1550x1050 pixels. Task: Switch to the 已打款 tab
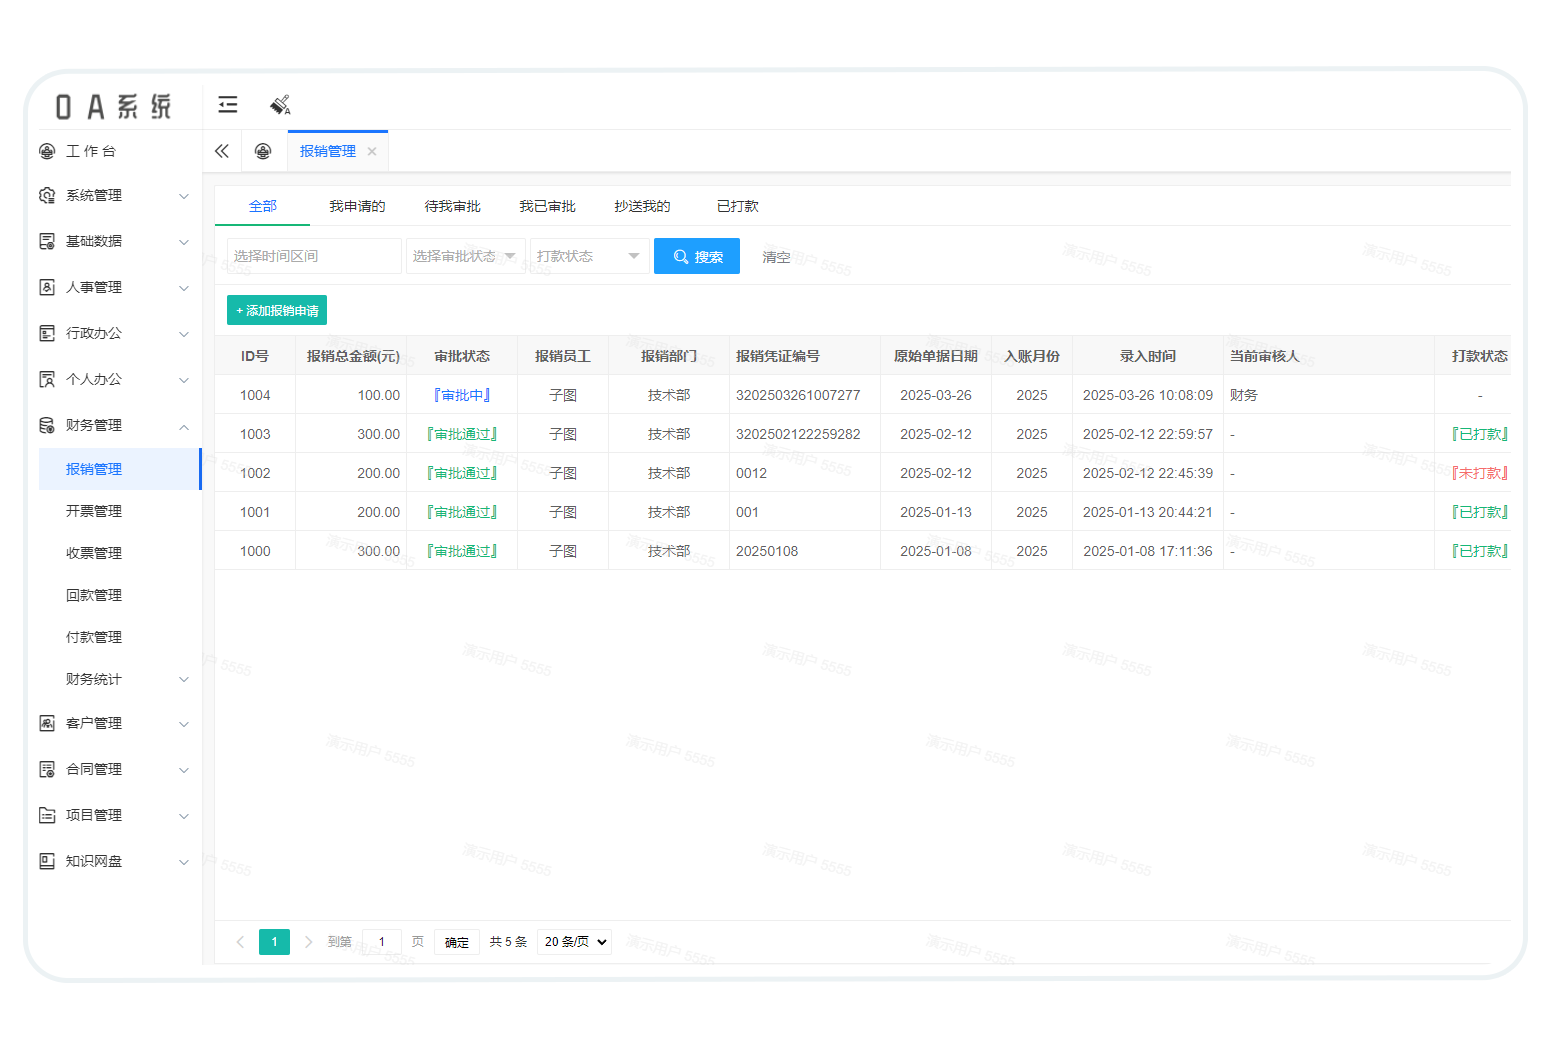(x=737, y=206)
